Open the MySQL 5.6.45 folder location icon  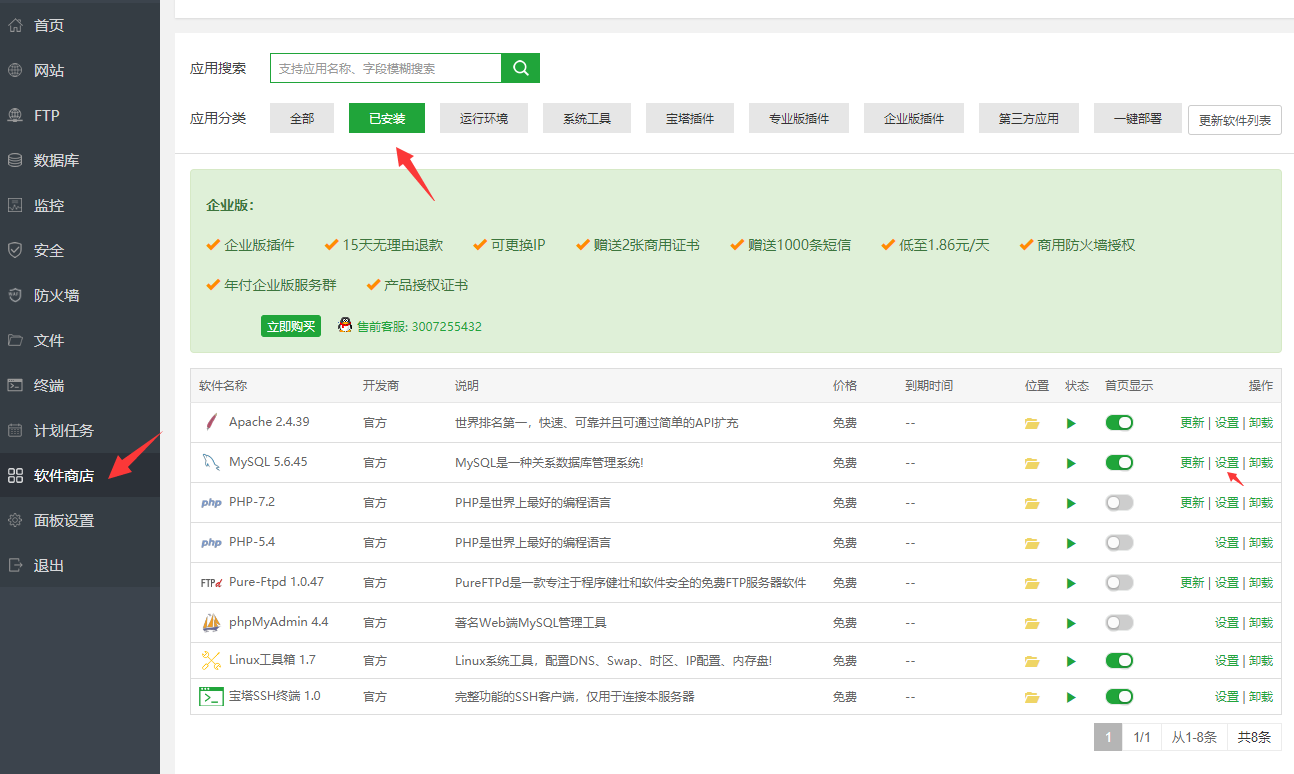[1032, 463]
